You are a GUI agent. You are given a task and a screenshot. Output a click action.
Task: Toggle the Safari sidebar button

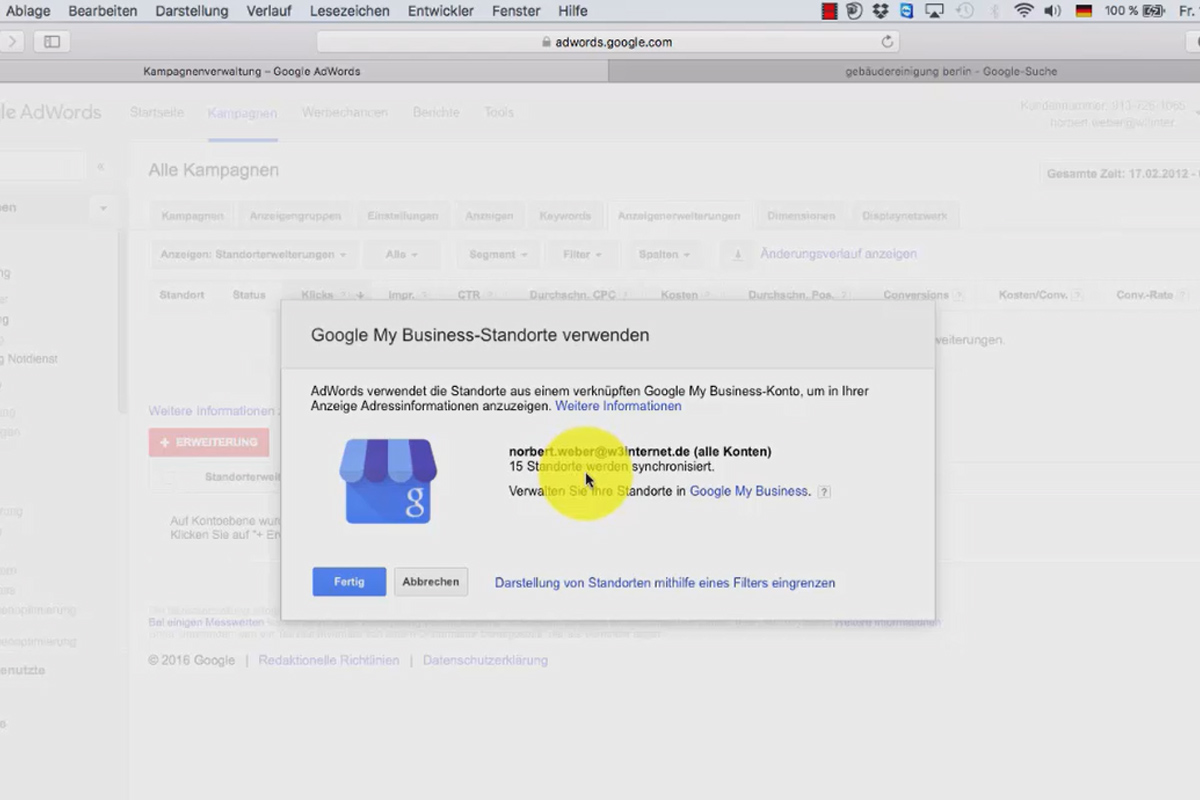52,42
